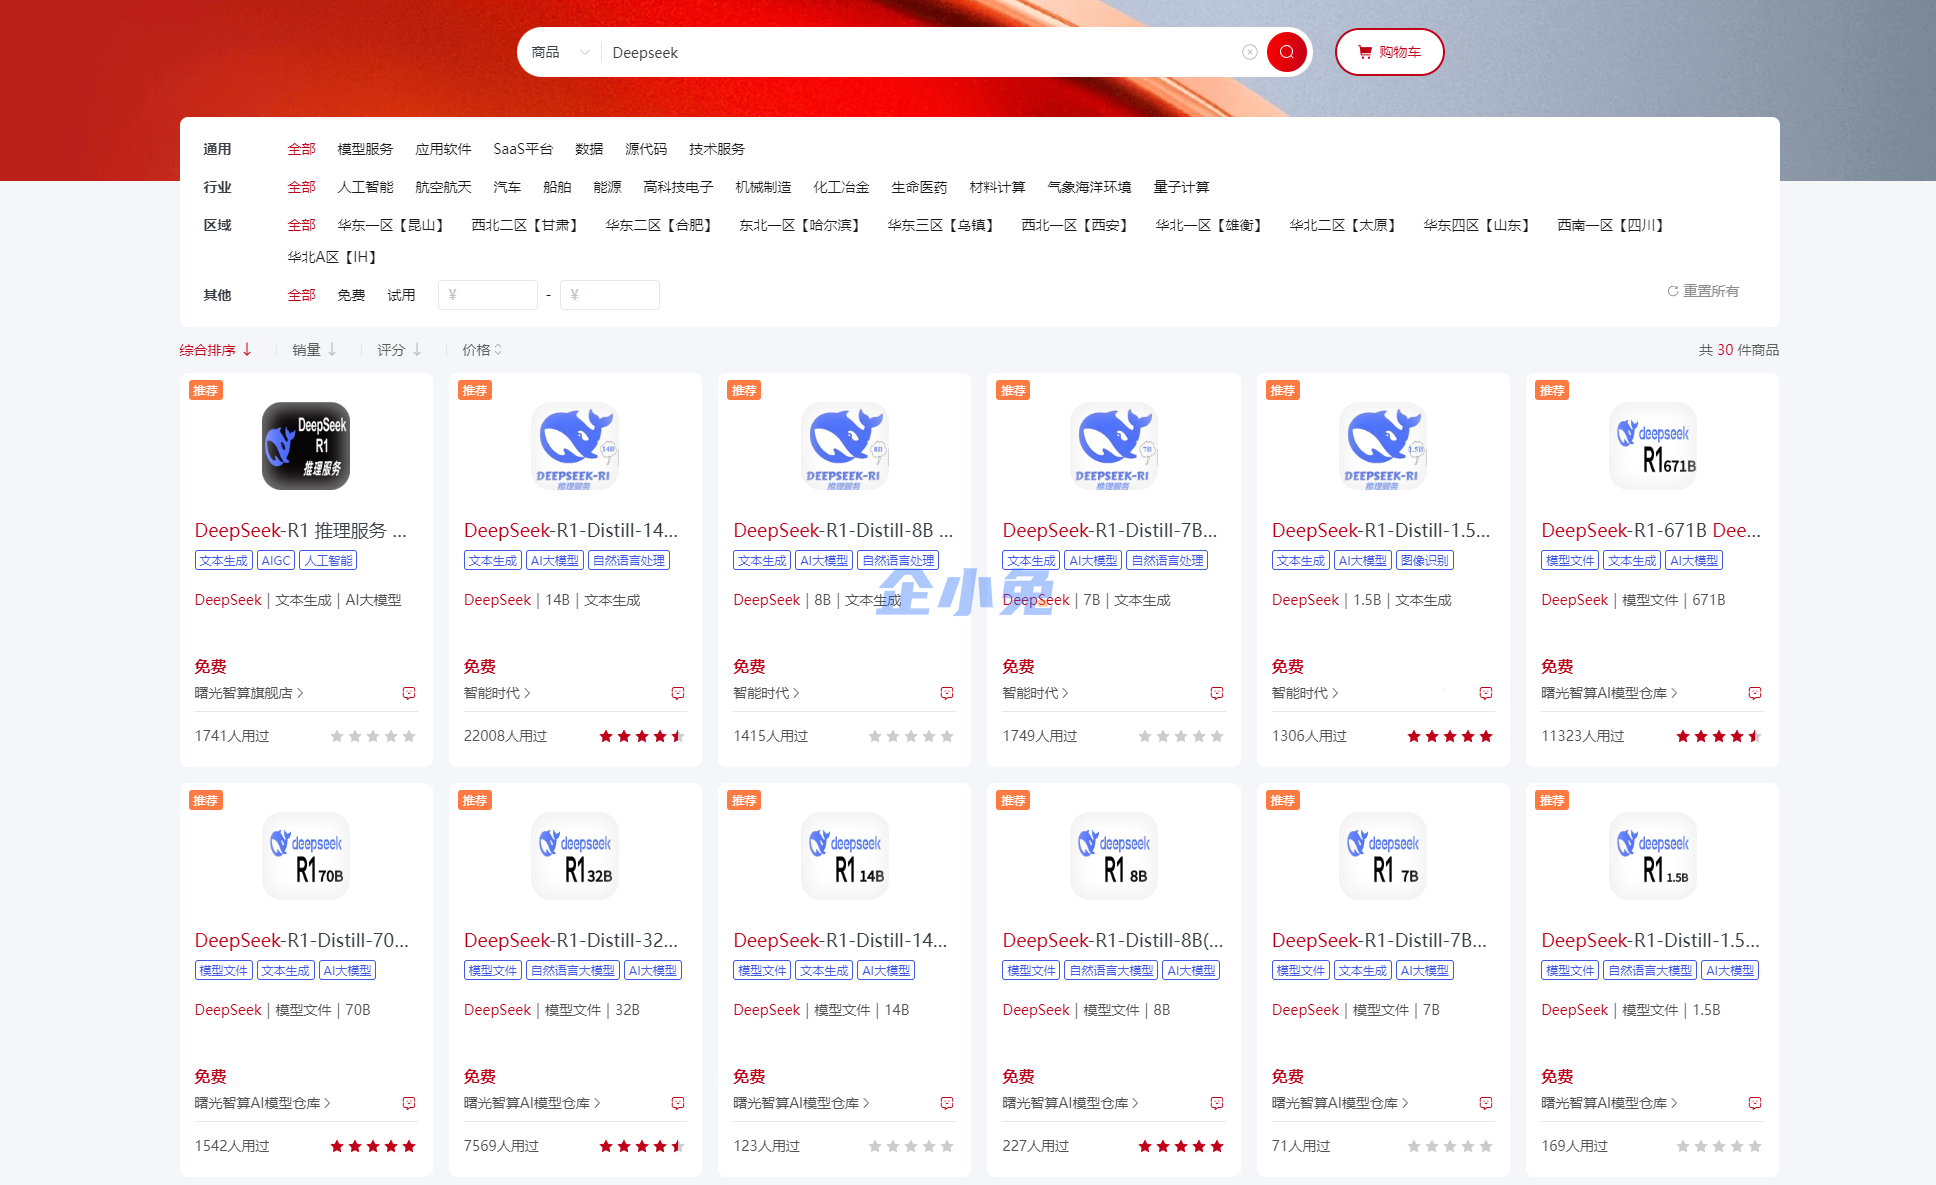The image size is (1936, 1185).
Task: Select the 源代码 filter
Action: tap(646, 149)
